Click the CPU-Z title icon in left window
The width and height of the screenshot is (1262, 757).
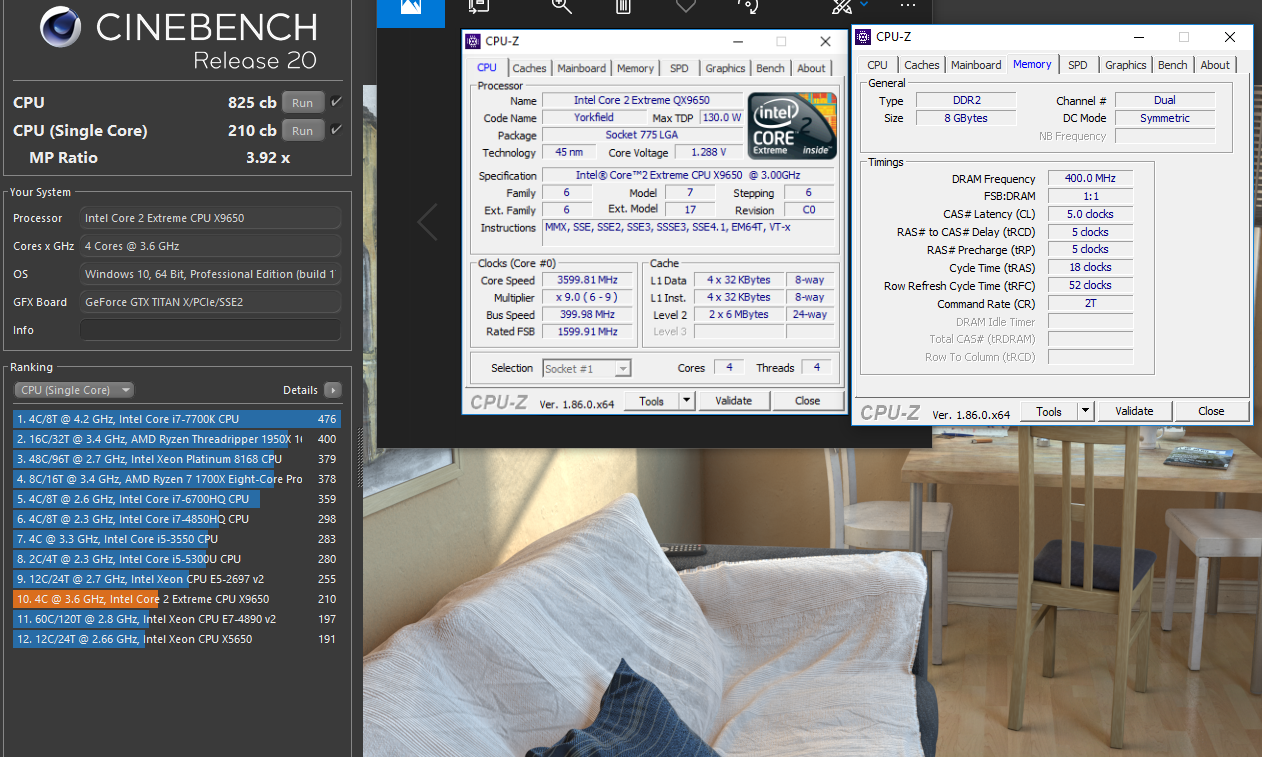point(474,41)
